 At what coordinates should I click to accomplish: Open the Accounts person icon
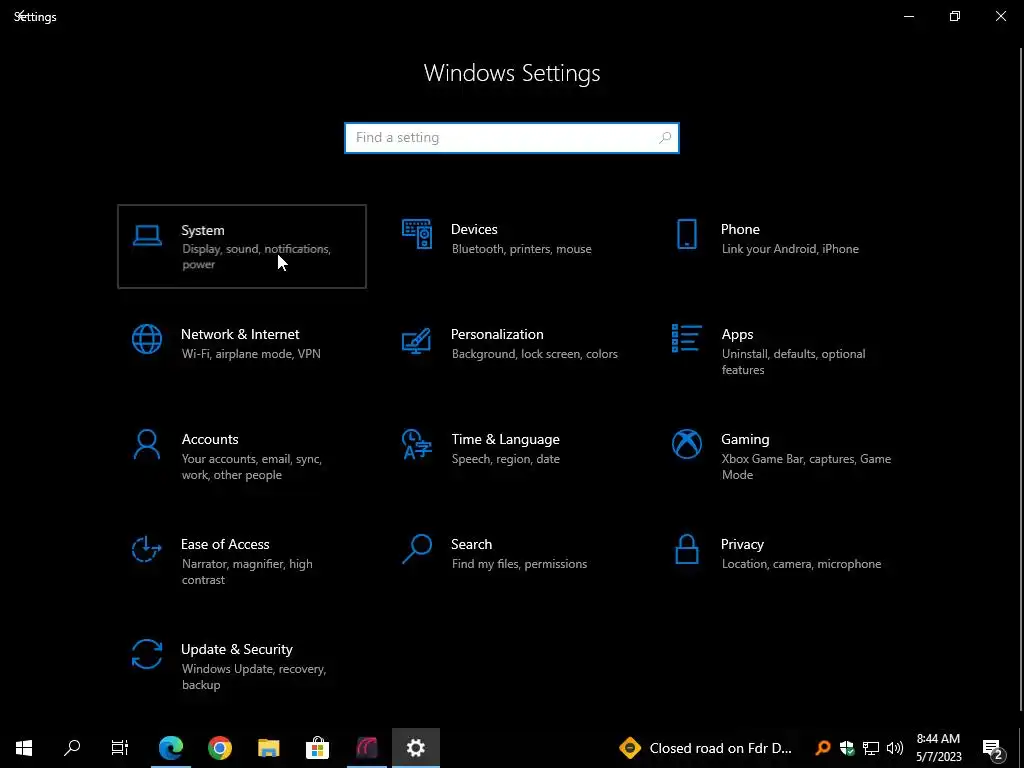tap(147, 444)
